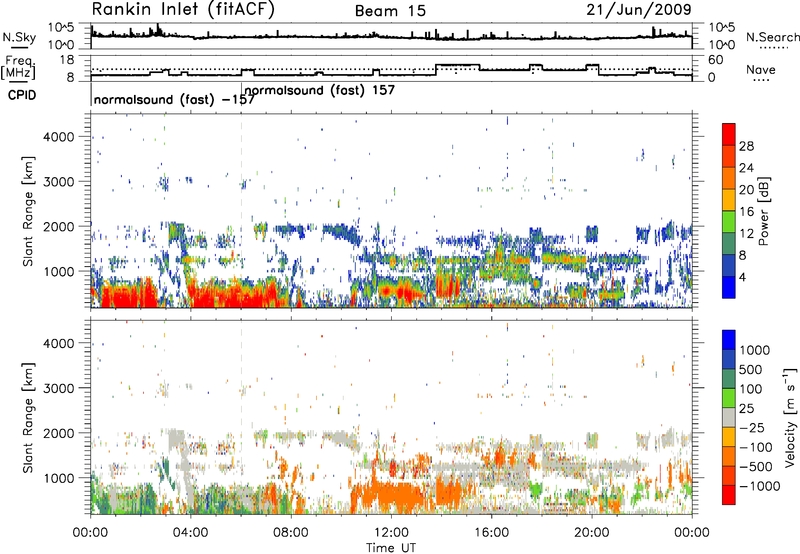800x554 pixels.
Task: Click the orange band of velocity colorbar
Action: pos(729,456)
